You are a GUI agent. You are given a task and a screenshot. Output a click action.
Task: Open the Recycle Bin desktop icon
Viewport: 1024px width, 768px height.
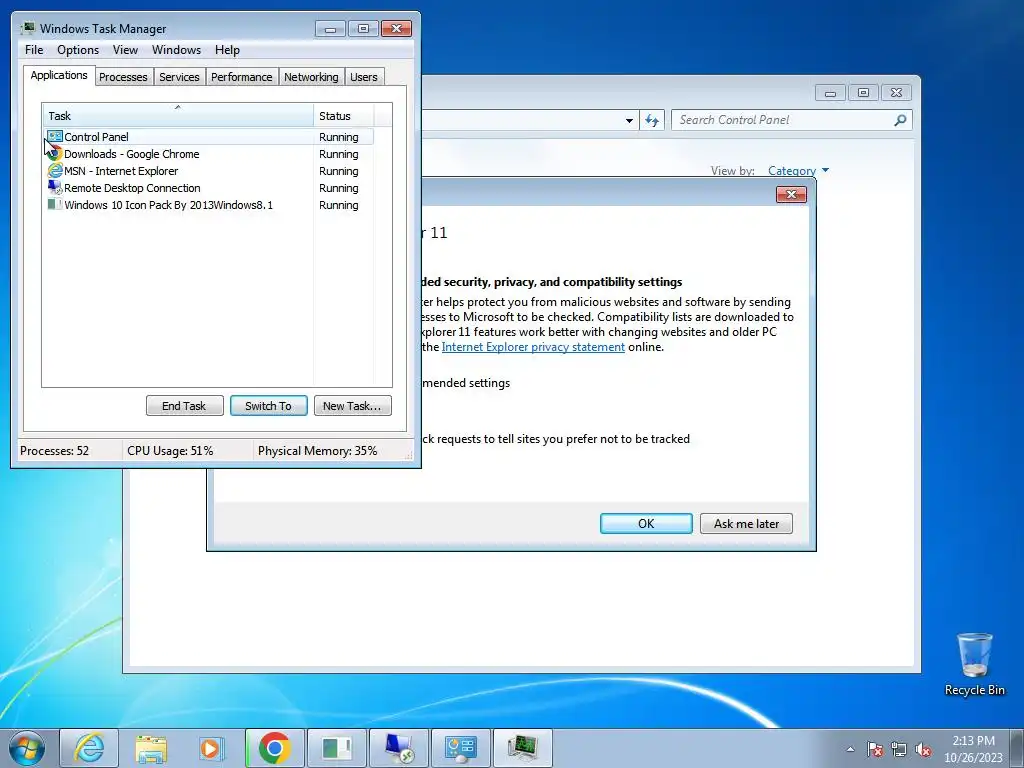pos(974,664)
